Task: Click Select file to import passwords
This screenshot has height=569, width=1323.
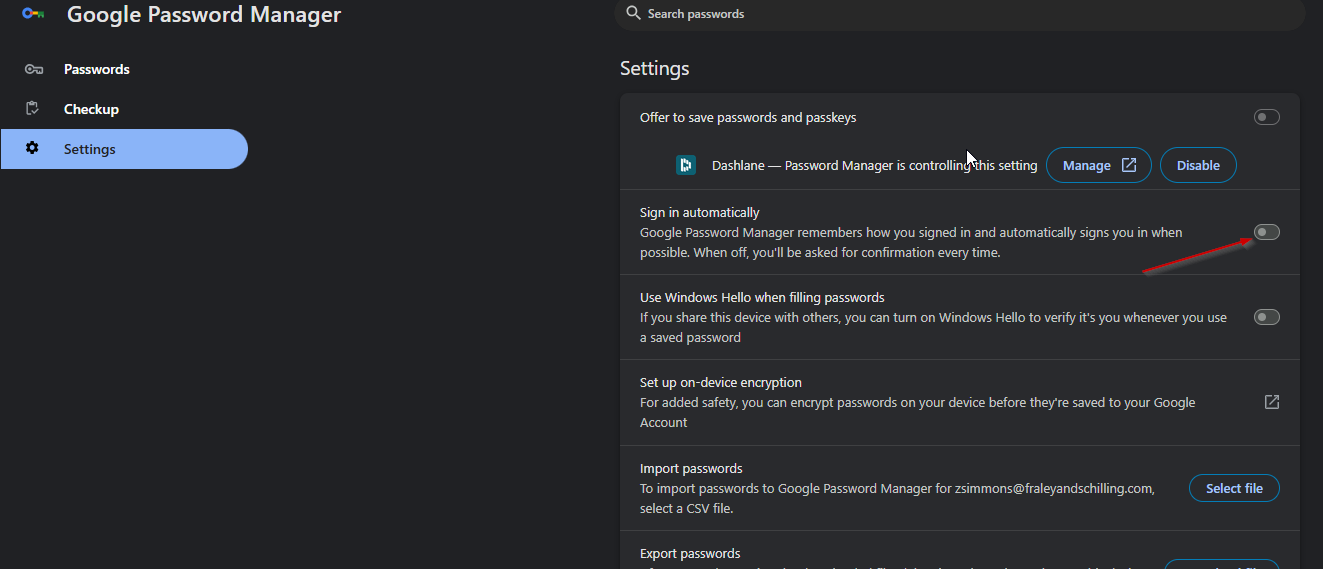Action: pyautogui.click(x=1234, y=488)
